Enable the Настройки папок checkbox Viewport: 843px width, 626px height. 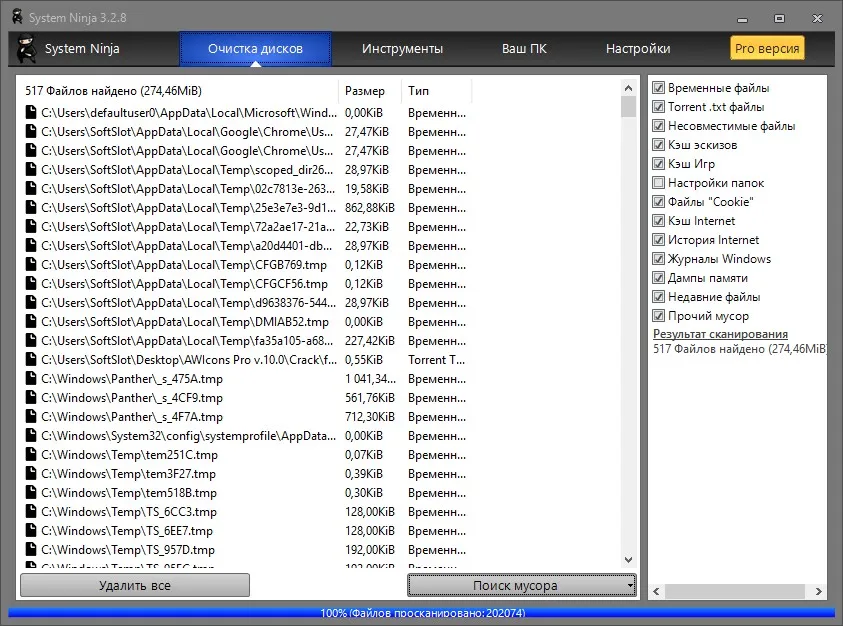point(658,183)
